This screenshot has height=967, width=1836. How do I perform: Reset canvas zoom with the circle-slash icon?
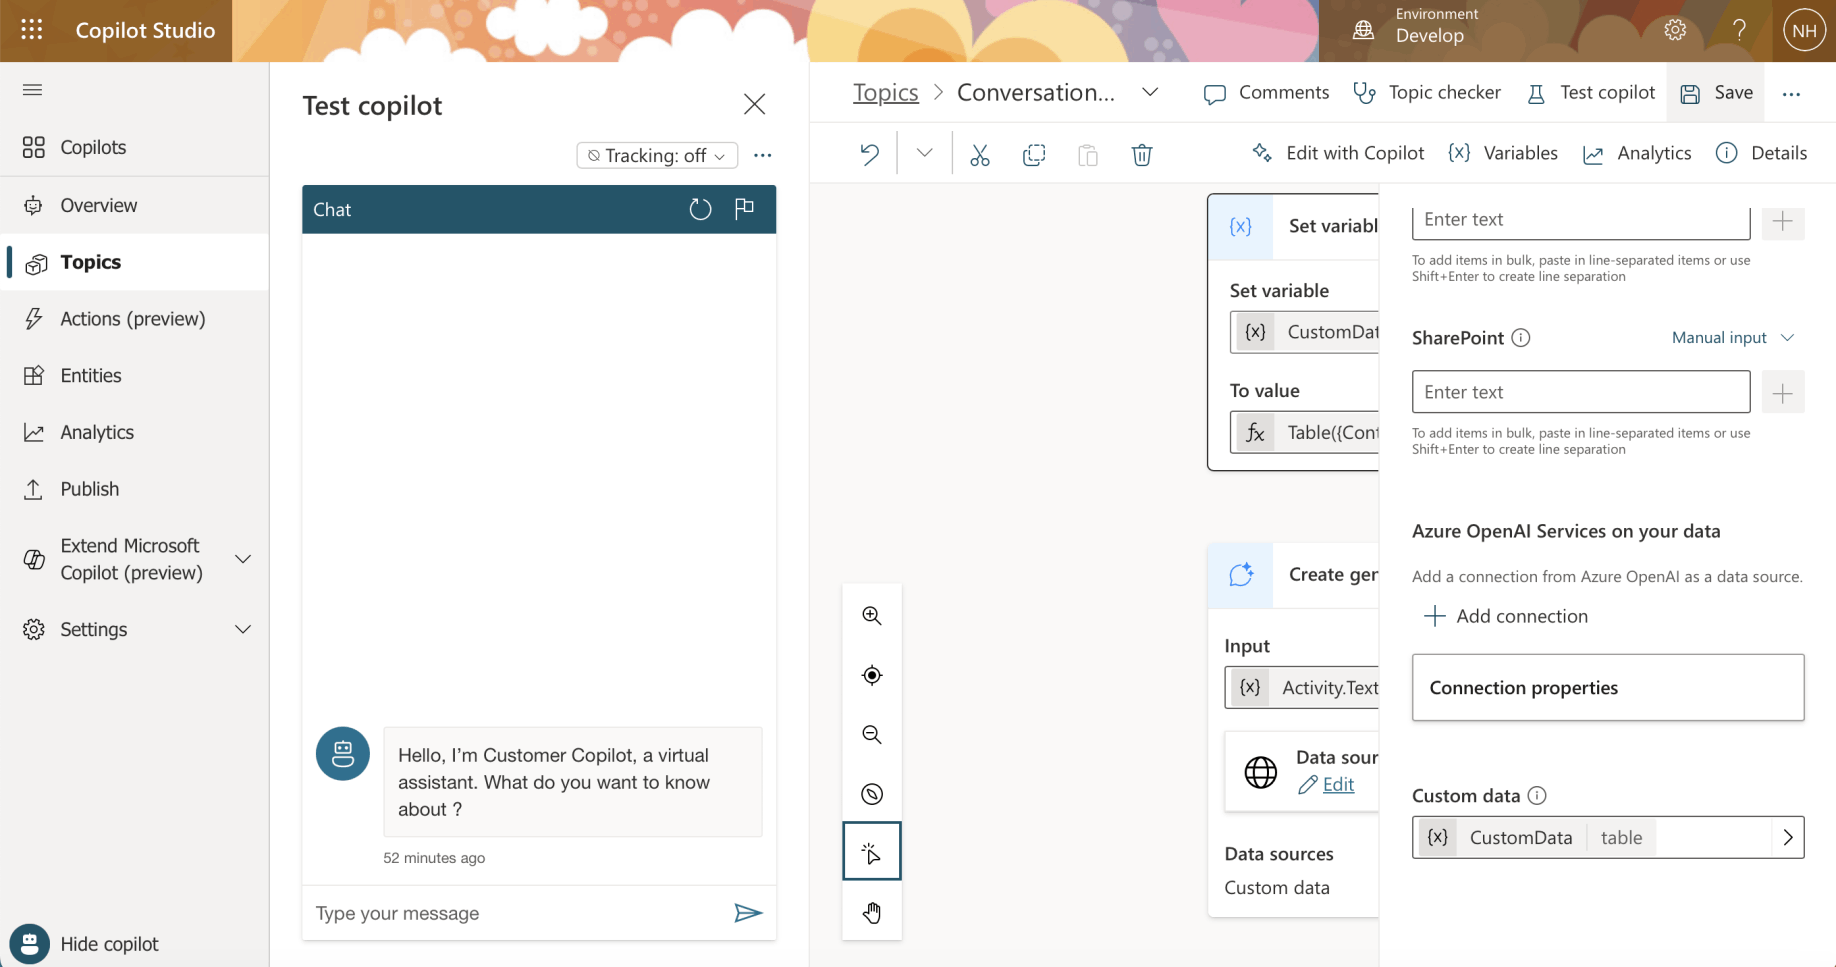tap(872, 794)
